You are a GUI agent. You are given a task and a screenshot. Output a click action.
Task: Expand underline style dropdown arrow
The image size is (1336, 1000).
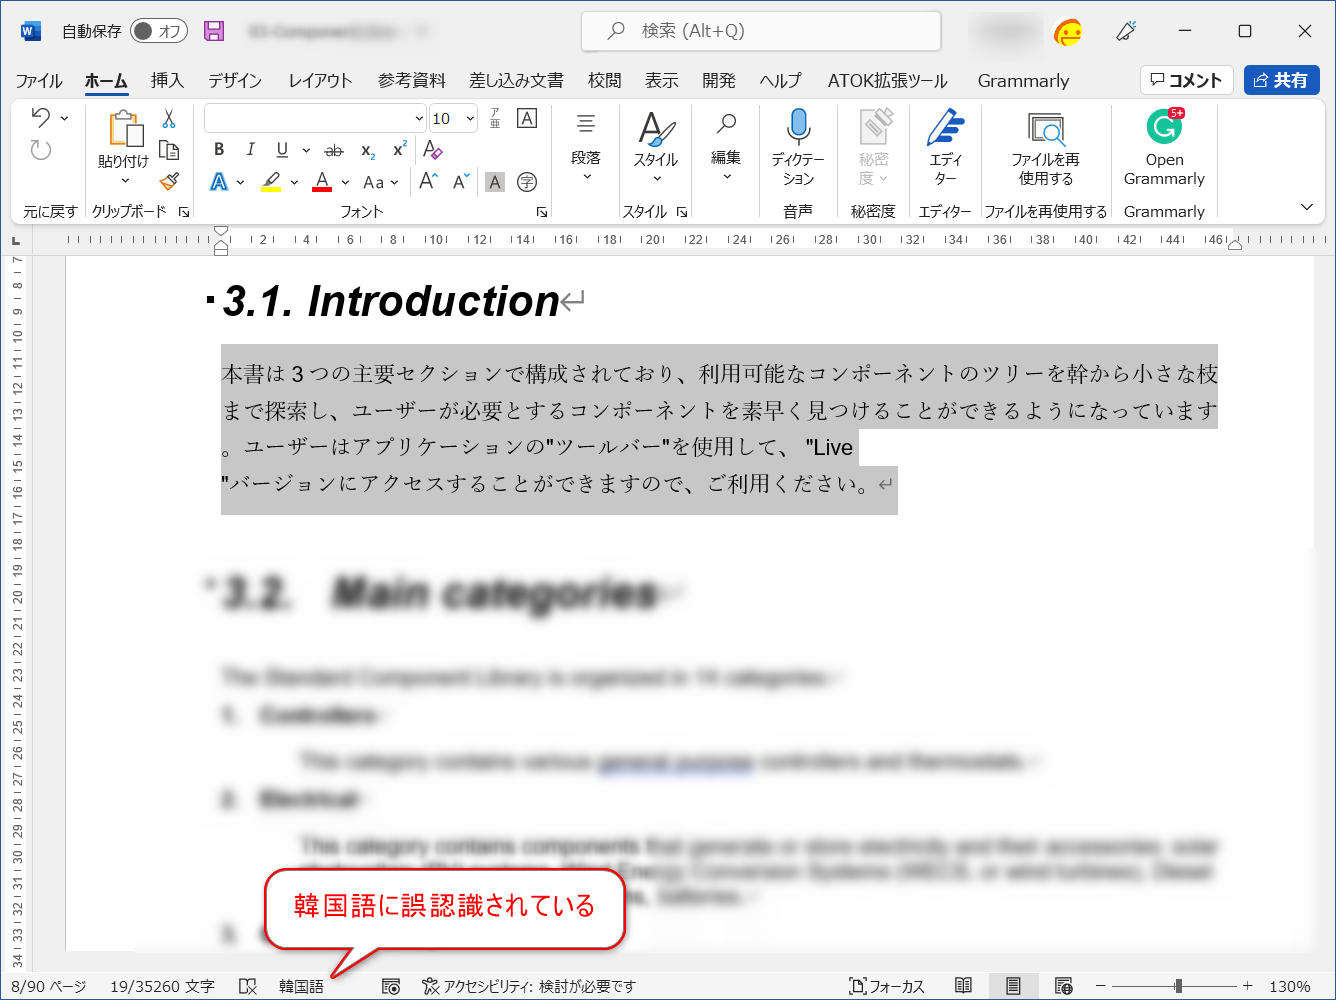(306, 151)
